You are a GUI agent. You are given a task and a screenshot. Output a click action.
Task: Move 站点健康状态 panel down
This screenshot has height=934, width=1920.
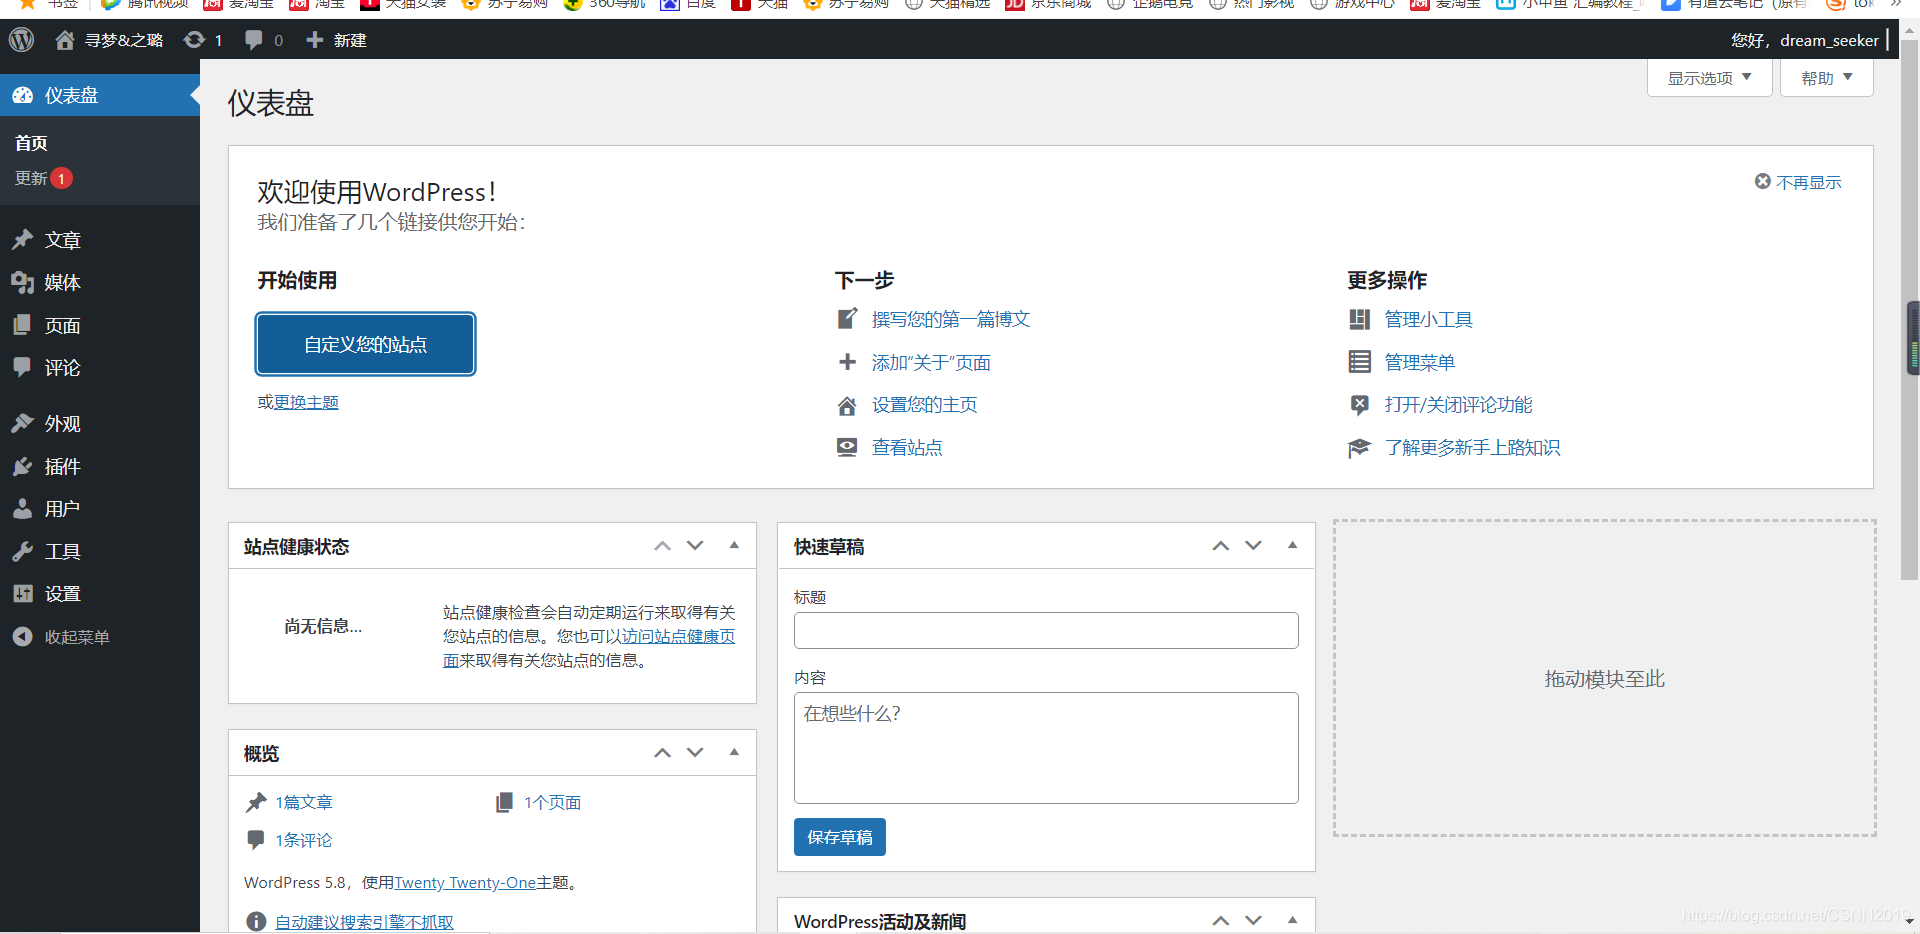[695, 546]
